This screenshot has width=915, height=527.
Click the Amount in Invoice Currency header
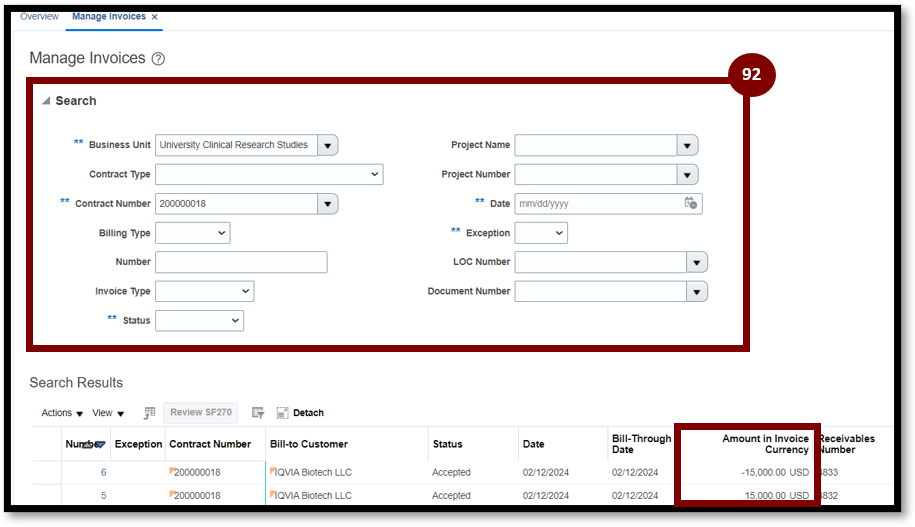[765, 444]
